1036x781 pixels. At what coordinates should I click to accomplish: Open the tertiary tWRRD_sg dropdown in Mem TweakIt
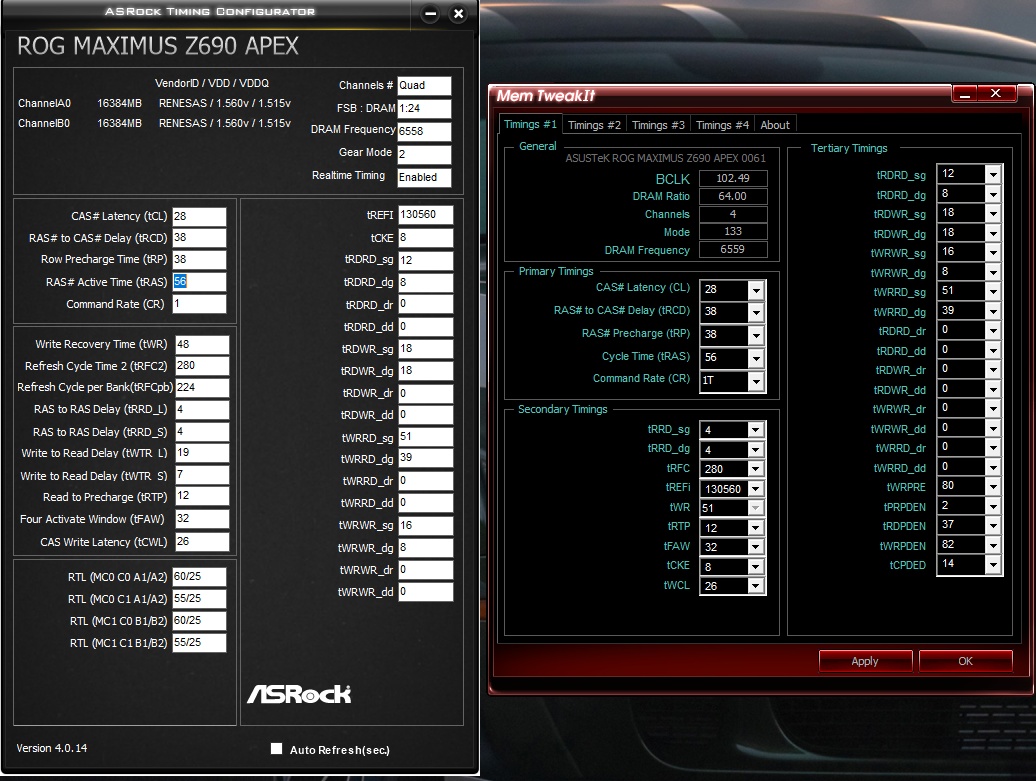coord(992,291)
